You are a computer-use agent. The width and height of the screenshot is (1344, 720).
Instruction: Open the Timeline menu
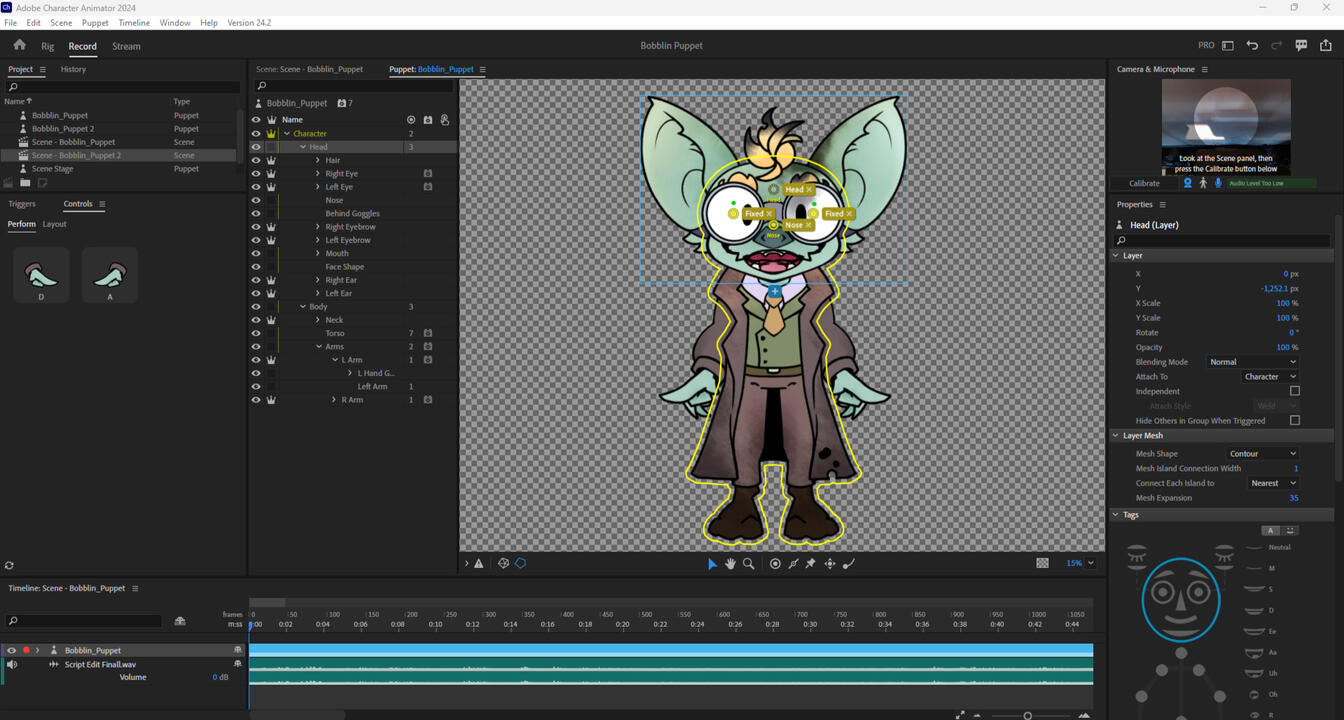[134, 23]
